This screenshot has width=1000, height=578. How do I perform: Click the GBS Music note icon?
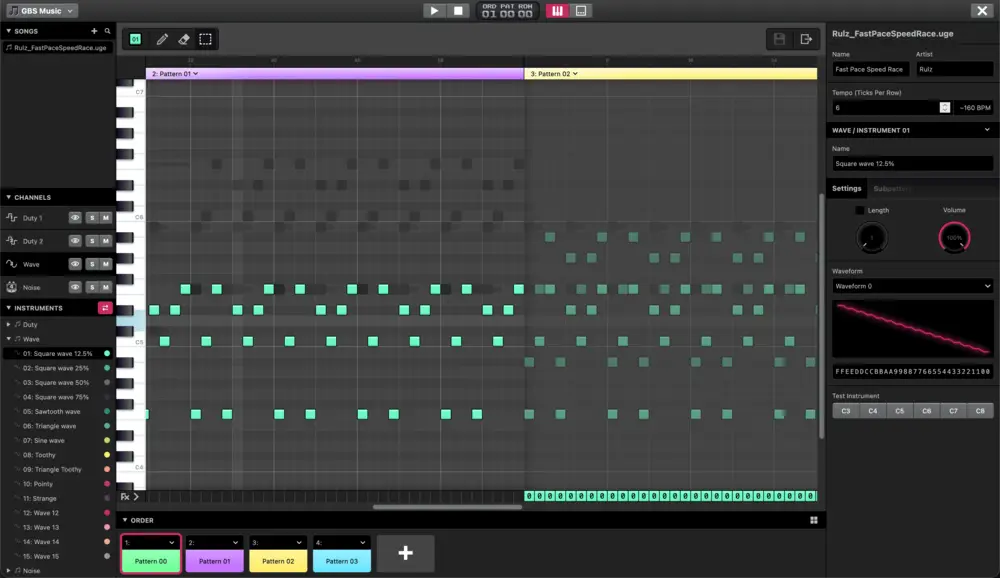[13, 11]
